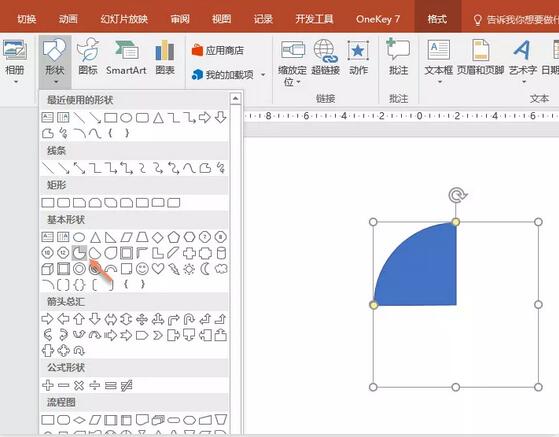Select the Plus sign equation shape
Screen dimensions: 559x437
[x=47, y=385]
